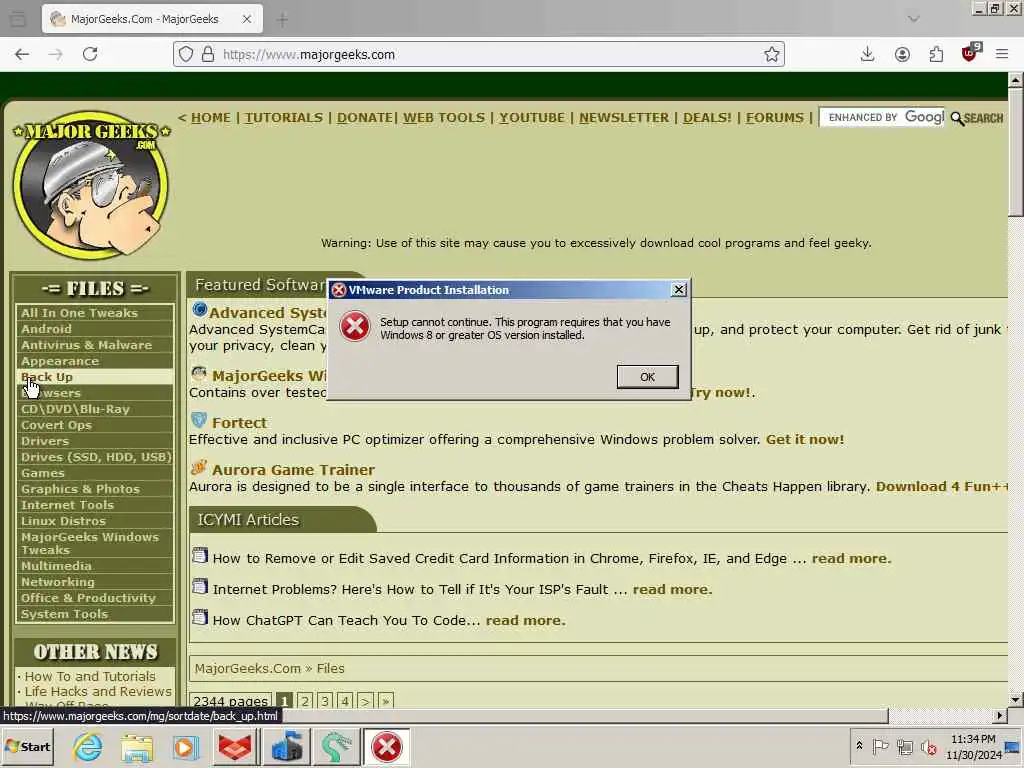This screenshot has height=768, width=1024.
Task: Open uBlock Origin extension icon
Action: point(970,53)
